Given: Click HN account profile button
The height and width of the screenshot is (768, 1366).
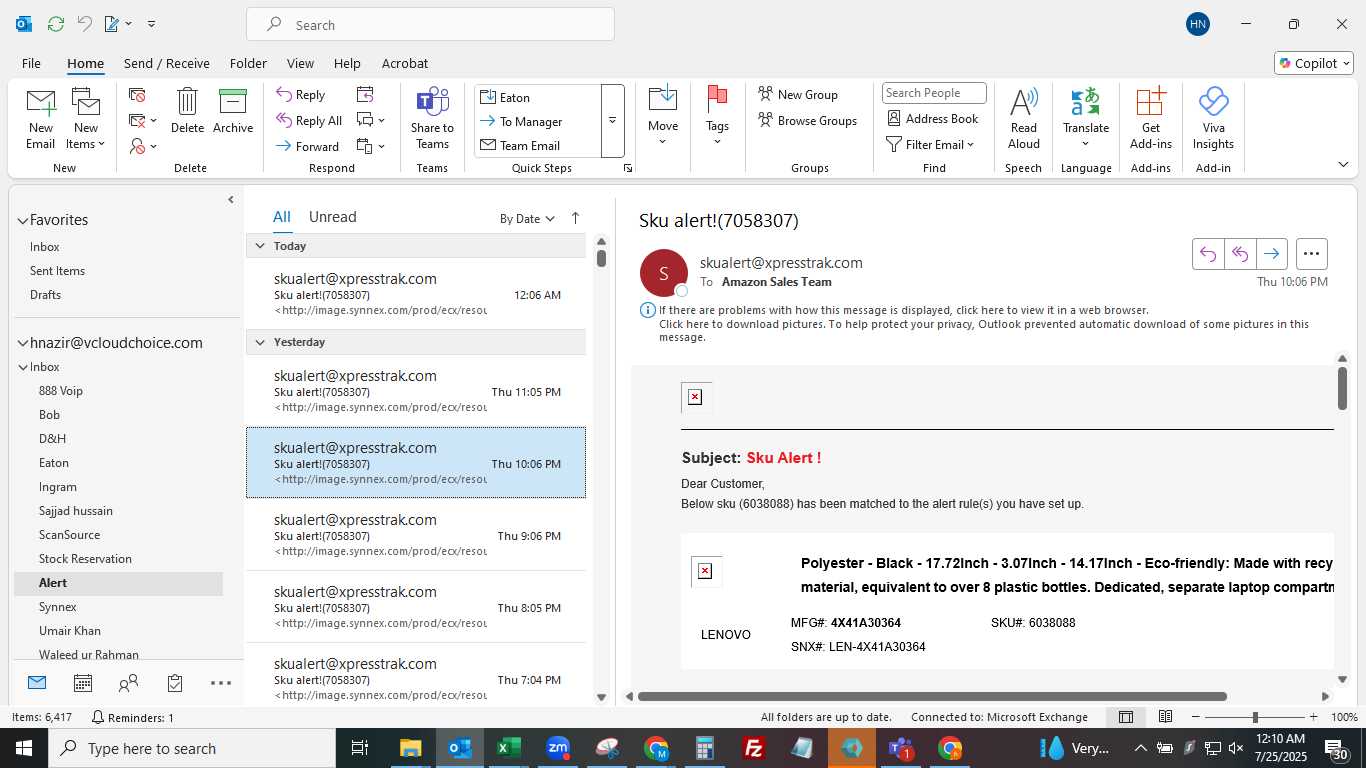Looking at the screenshot, I should coord(1198,24).
